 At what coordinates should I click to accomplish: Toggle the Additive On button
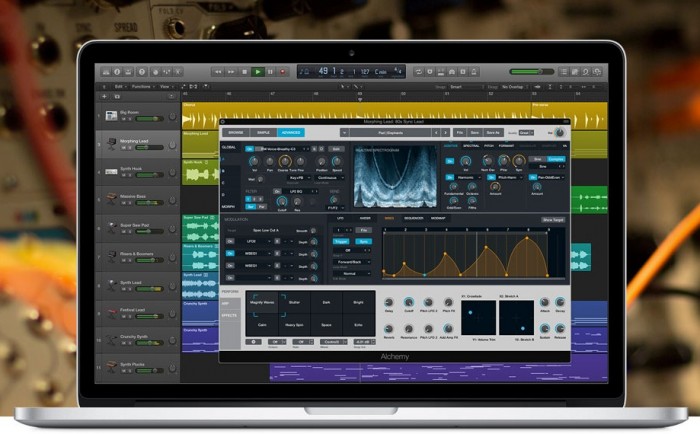point(450,161)
